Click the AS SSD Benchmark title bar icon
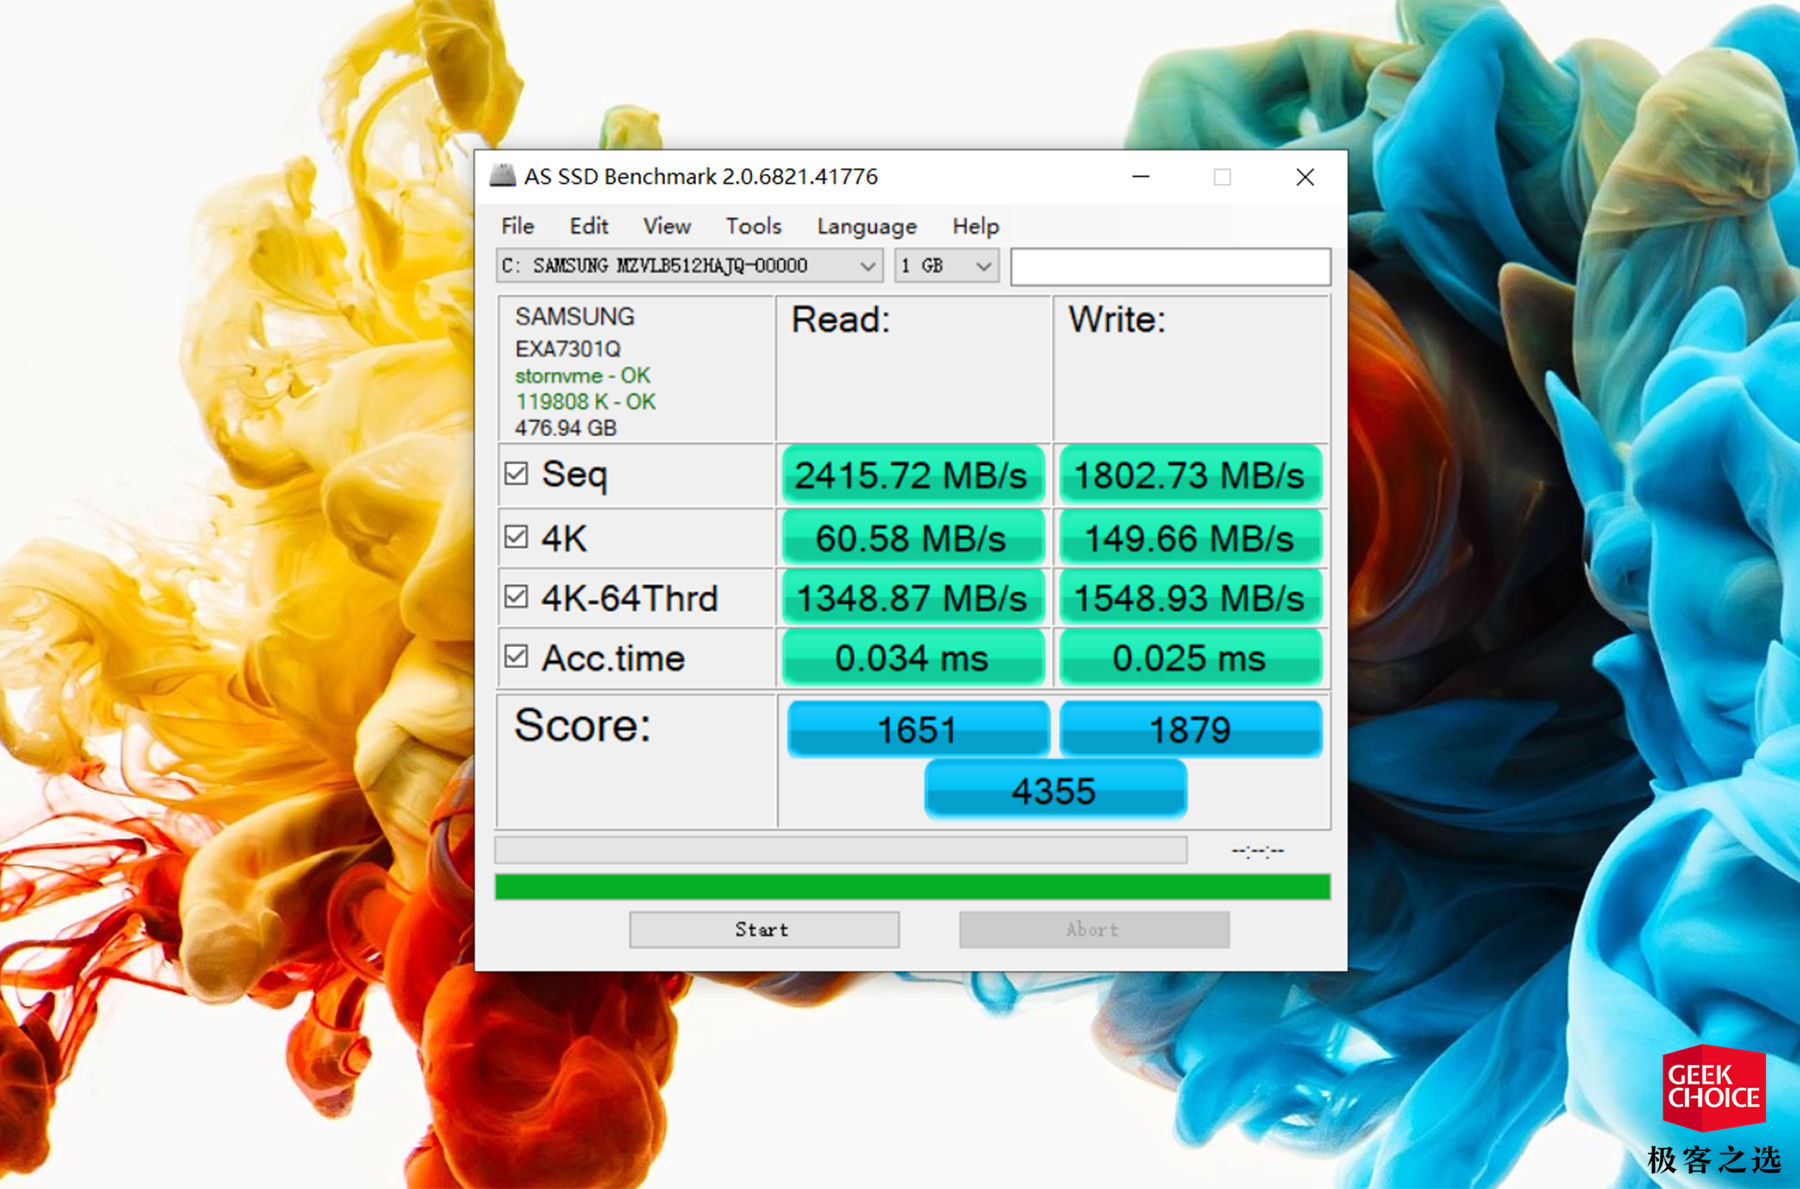 tap(505, 176)
